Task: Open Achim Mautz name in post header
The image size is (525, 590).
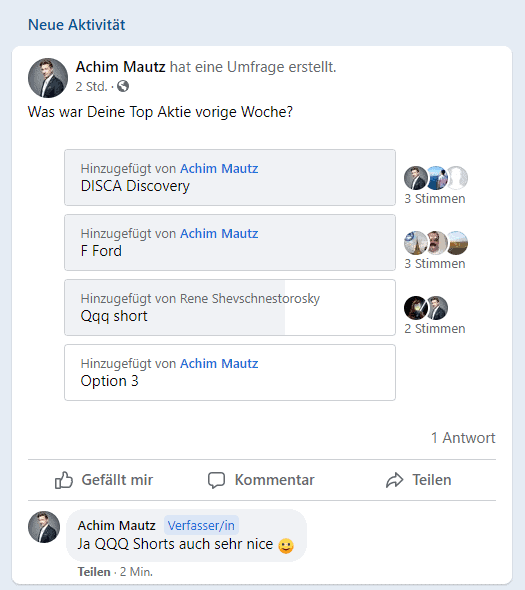Action: [x=120, y=67]
